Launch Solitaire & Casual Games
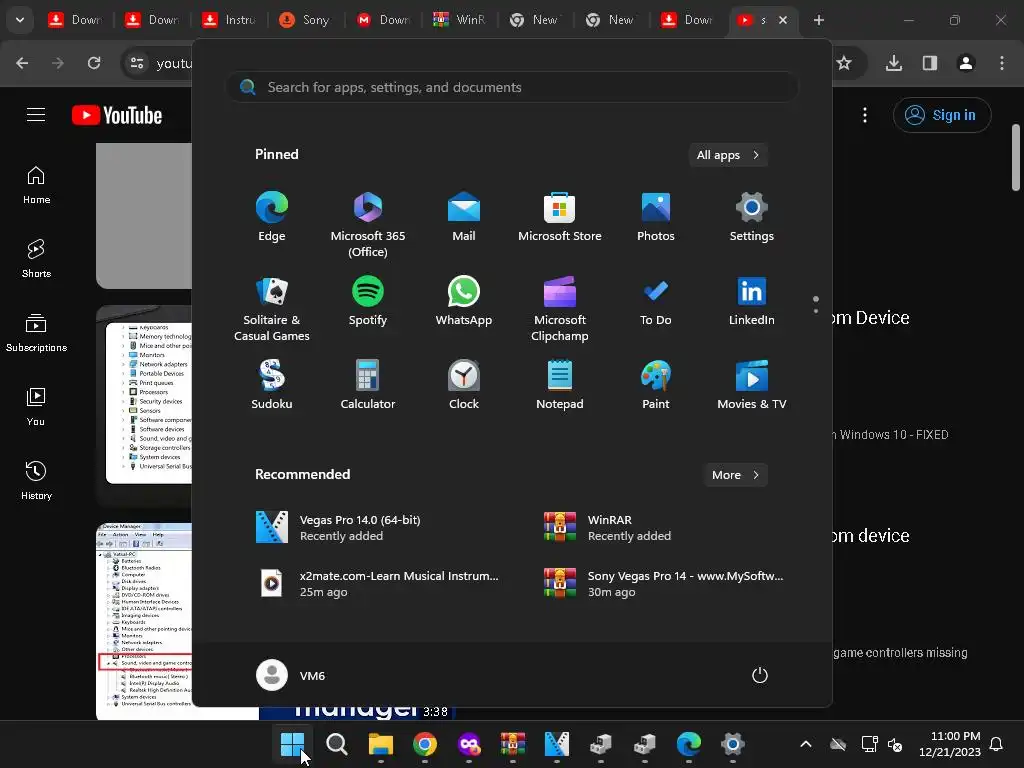The width and height of the screenshot is (1024, 768). (272, 309)
